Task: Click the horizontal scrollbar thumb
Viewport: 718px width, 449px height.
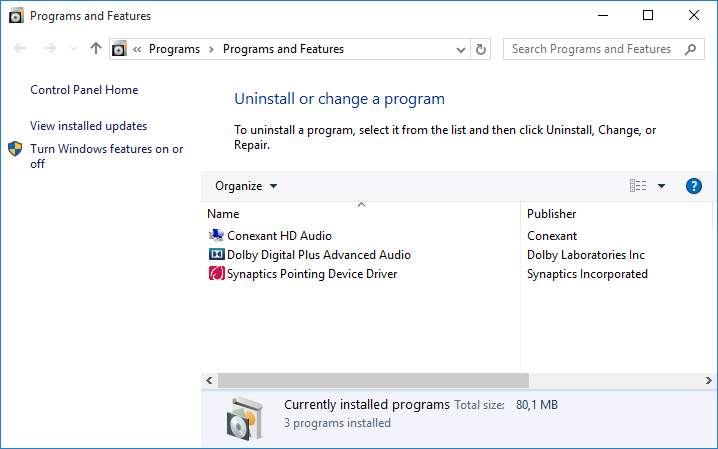Action: click(x=373, y=380)
